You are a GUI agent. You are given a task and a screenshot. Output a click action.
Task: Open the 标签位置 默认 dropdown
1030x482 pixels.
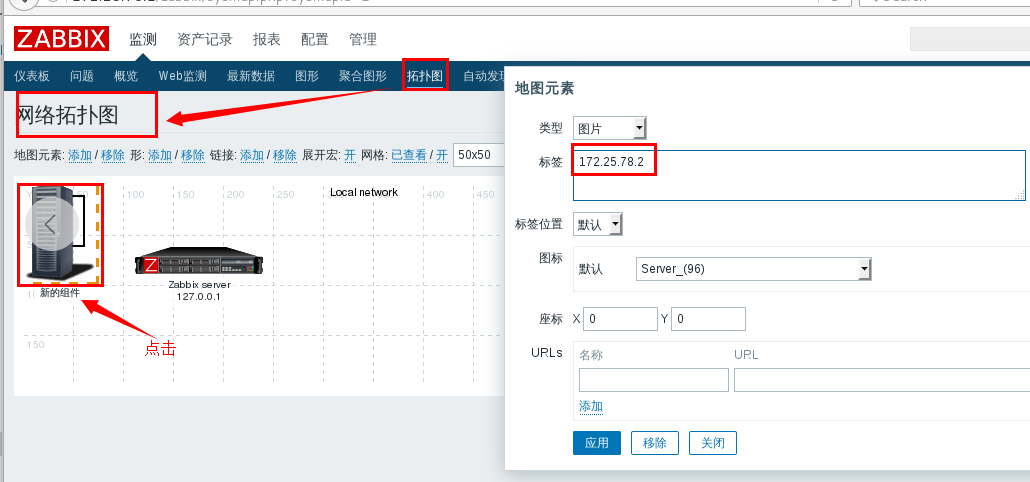click(x=598, y=225)
